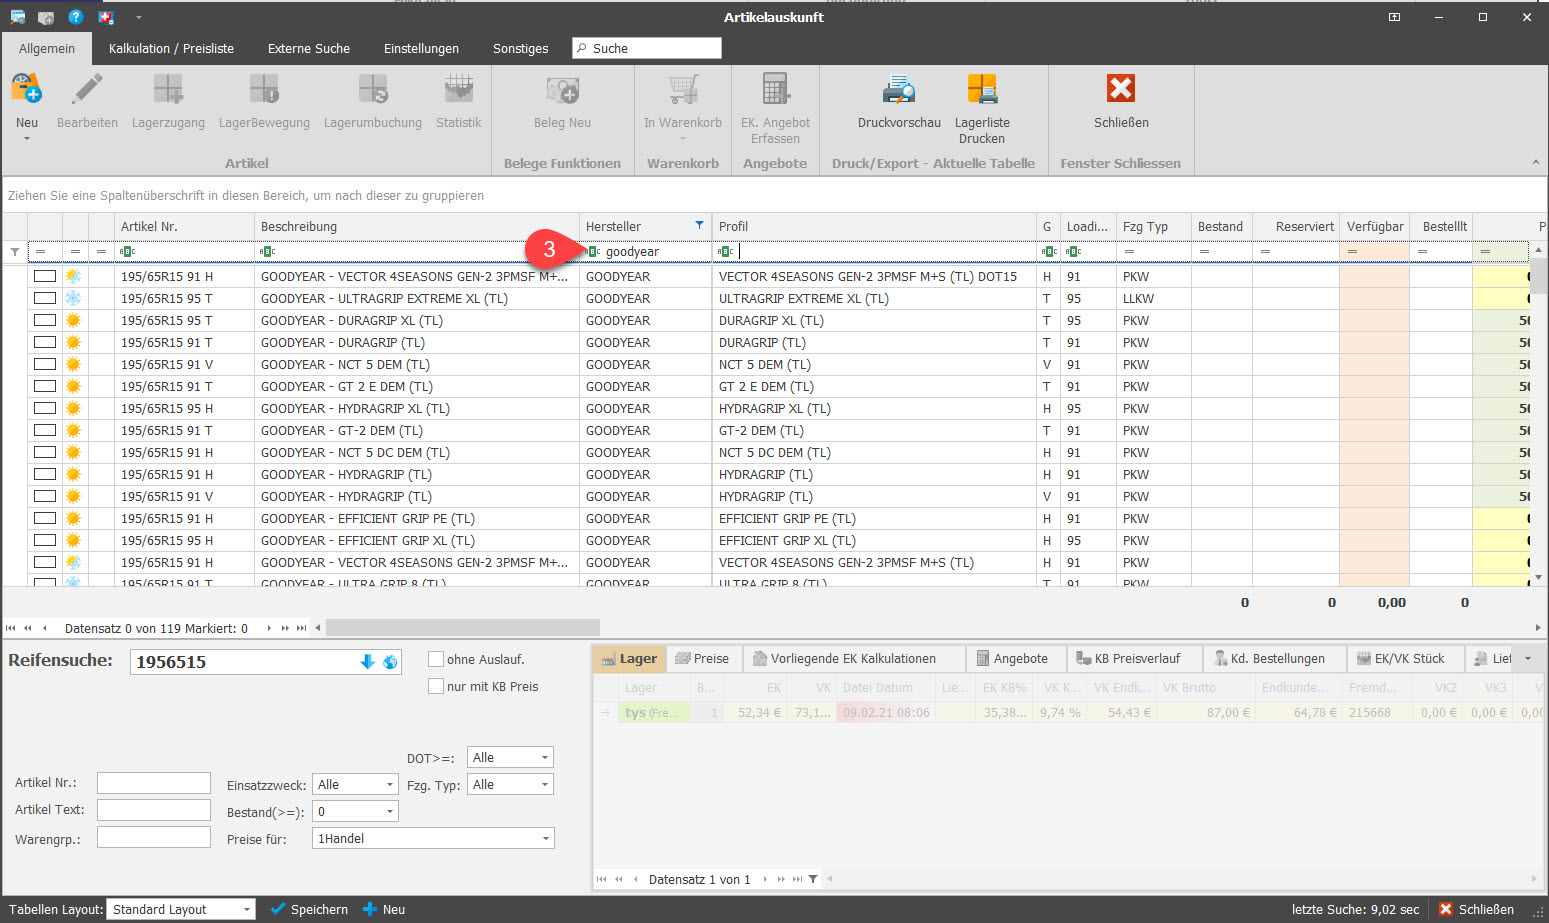The width and height of the screenshot is (1549, 923).
Task: Open the Bestand(>=) dropdown
Action: [389, 811]
